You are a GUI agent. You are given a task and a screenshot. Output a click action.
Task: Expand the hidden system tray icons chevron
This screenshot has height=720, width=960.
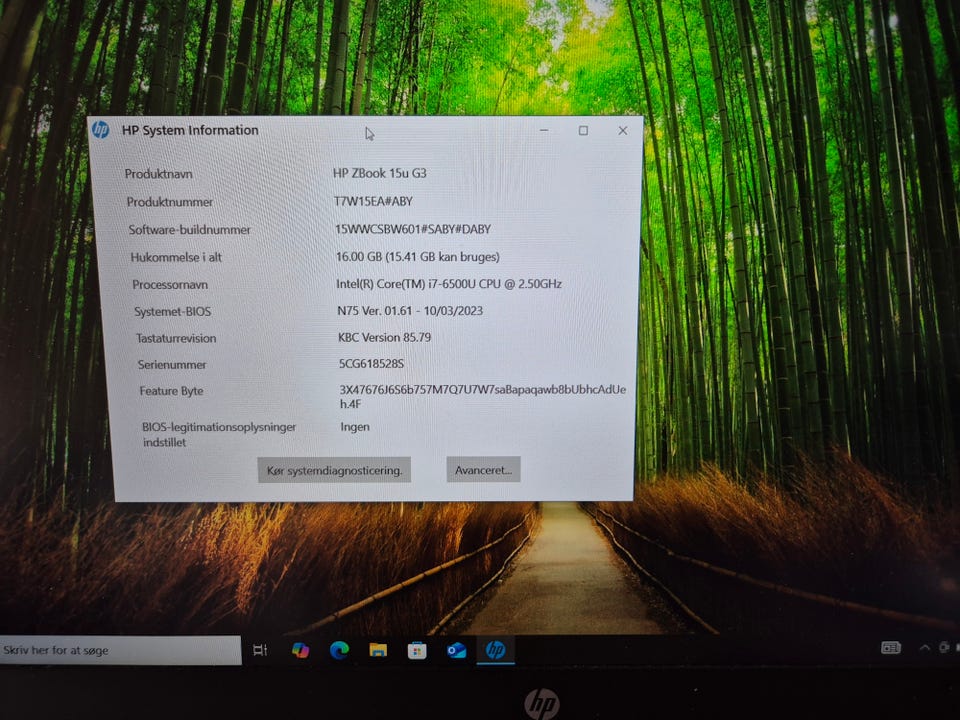click(924, 648)
